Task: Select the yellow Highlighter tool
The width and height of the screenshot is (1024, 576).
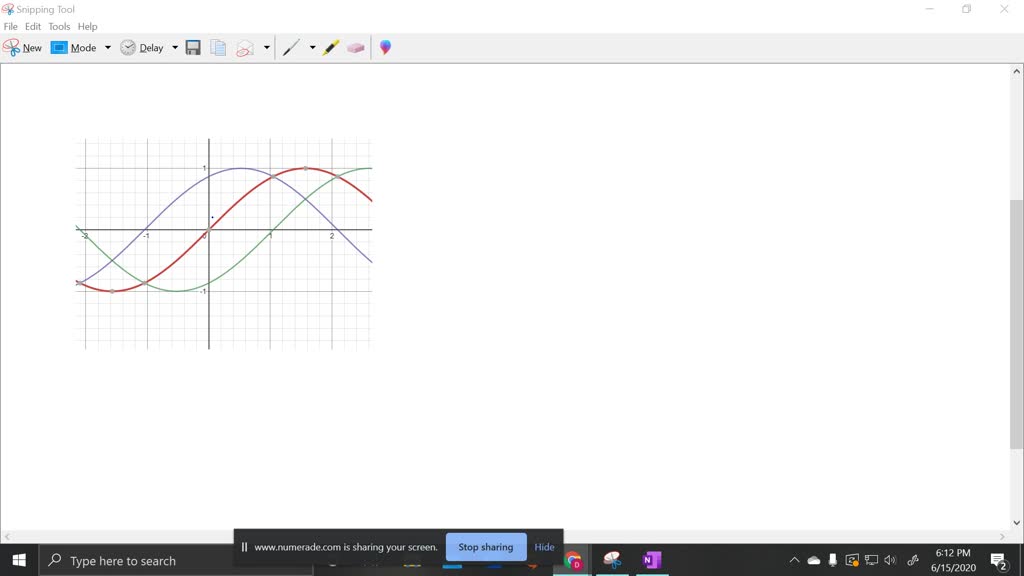Action: click(x=331, y=47)
